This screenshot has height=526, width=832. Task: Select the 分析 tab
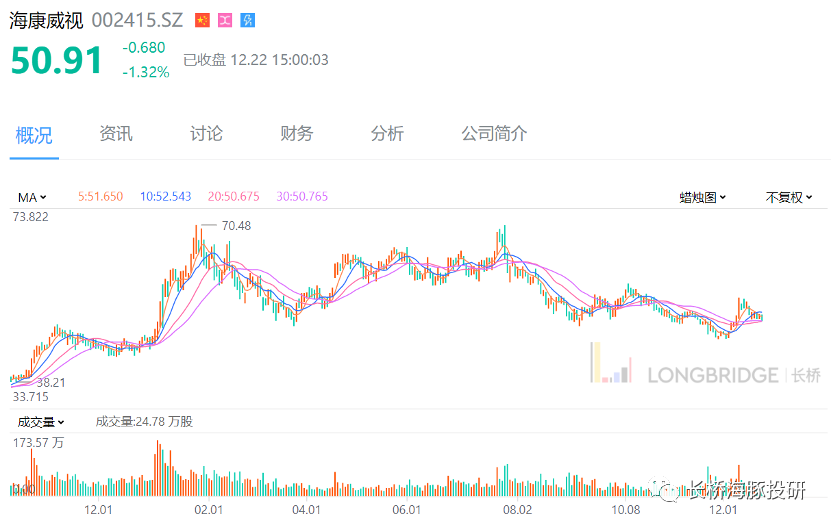pos(387,134)
